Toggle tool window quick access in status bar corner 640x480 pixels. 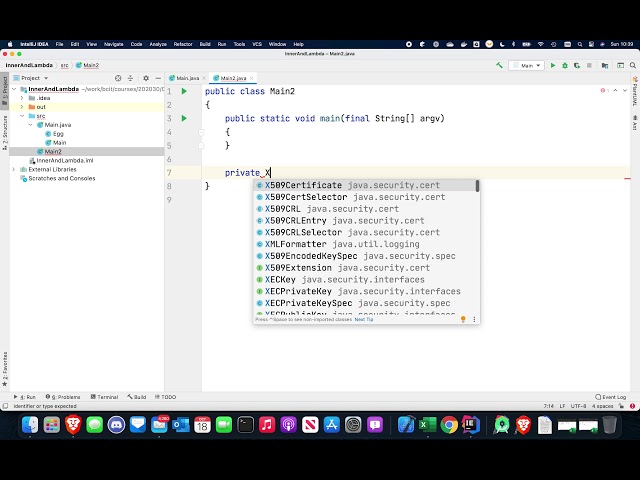point(5,406)
